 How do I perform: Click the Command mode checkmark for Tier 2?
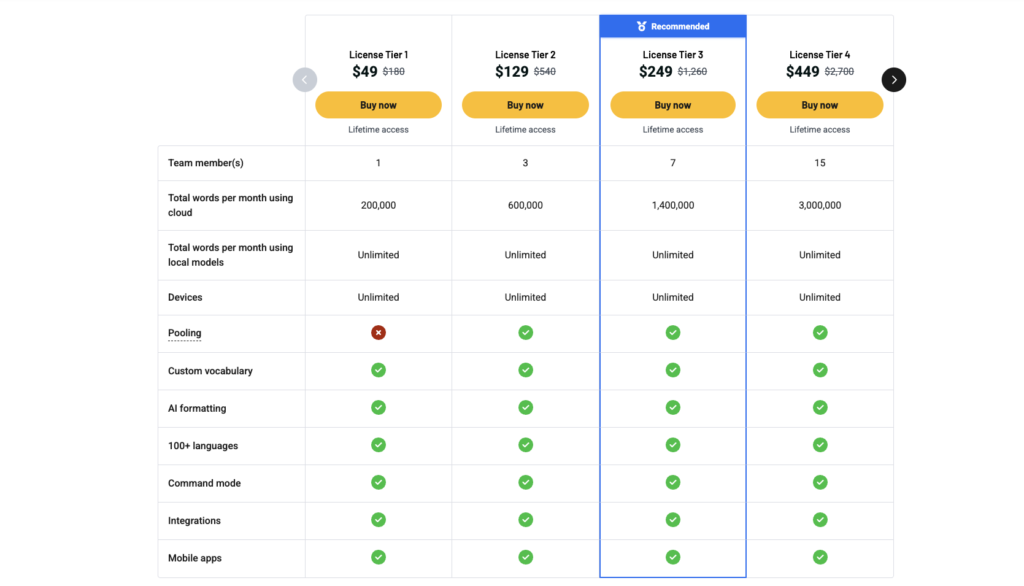(x=525, y=482)
